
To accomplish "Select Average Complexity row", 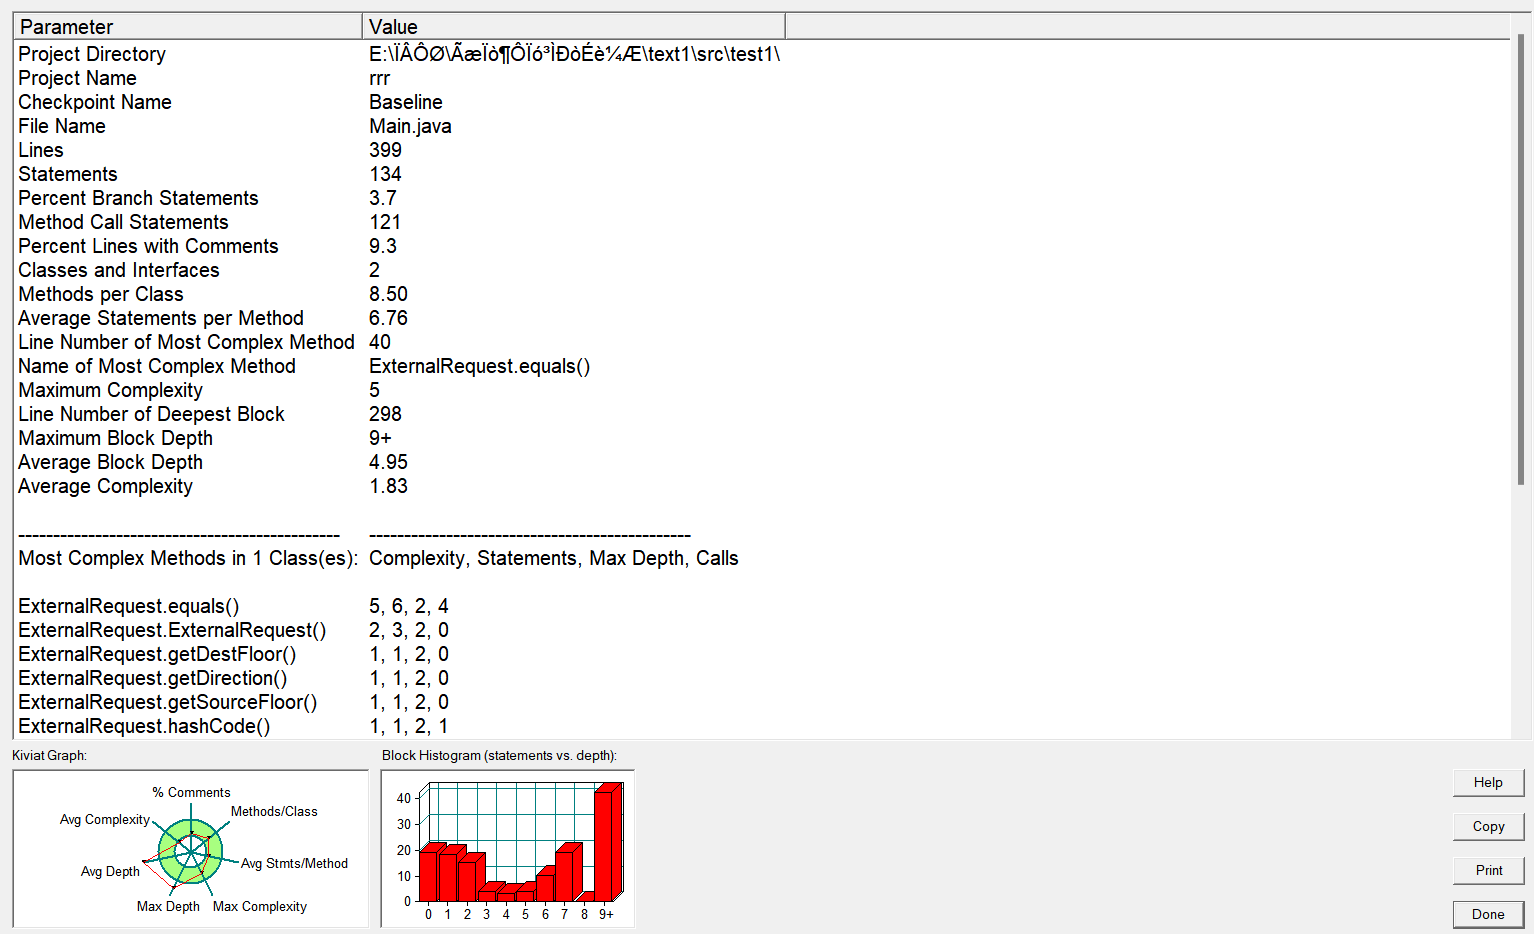I will coord(762,486).
